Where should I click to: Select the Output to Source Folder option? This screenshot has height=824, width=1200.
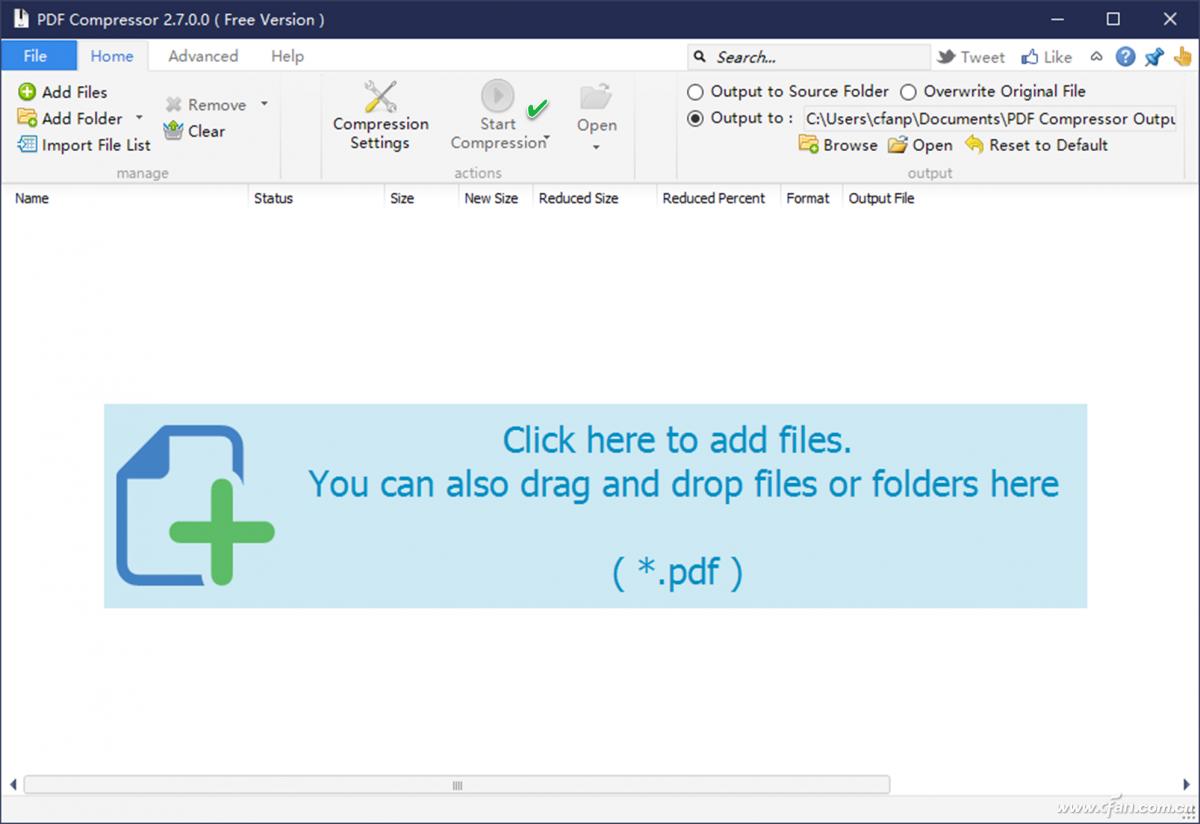(788, 92)
